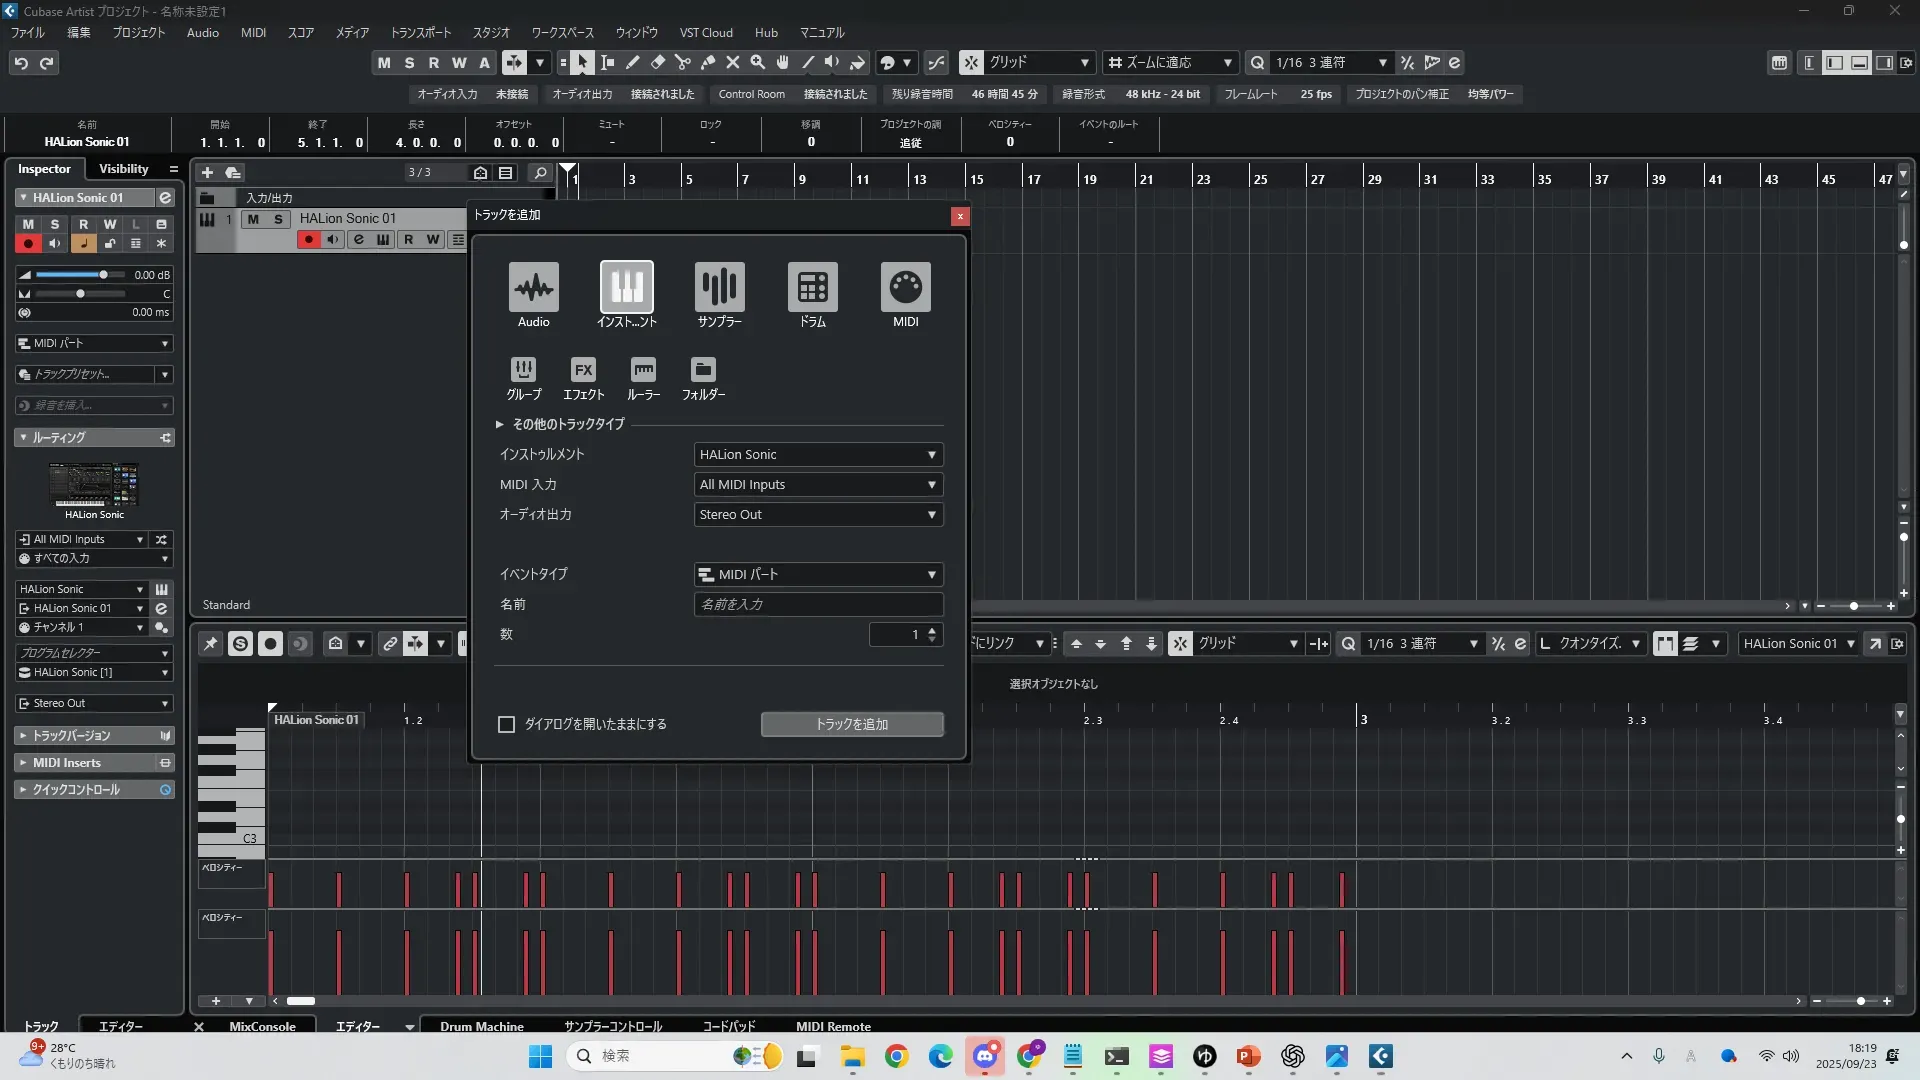Screen dimensions: 1920x1080
Task: Open the インストゥルメント HALion Sonic dropdown
Action: [x=818, y=455]
